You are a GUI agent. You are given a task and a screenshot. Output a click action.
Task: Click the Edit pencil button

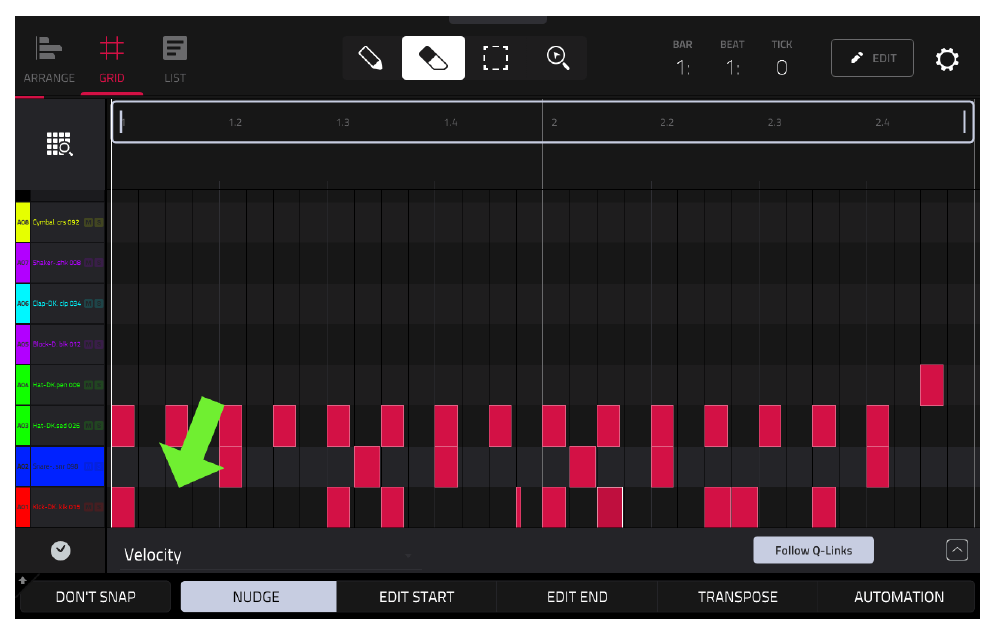pyautogui.click(x=872, y=58)
